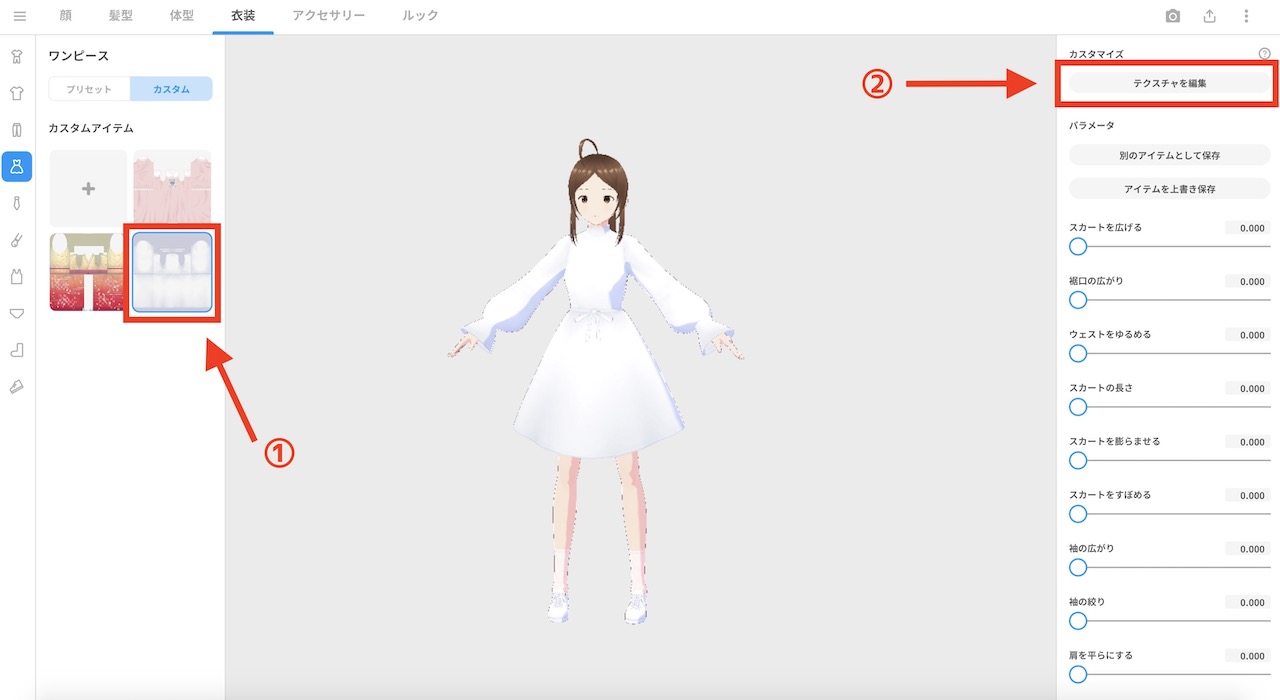Click アイテムを上書き保存 to overwrite the item

[x=1168, y=188]
